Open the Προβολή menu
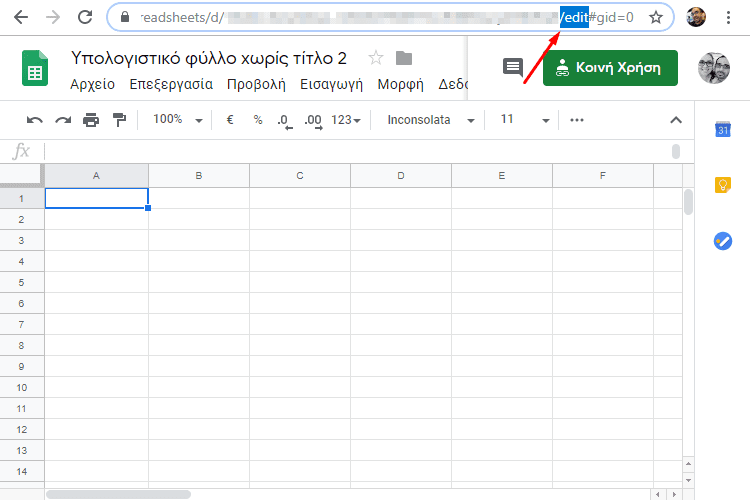 coord(256,85)
